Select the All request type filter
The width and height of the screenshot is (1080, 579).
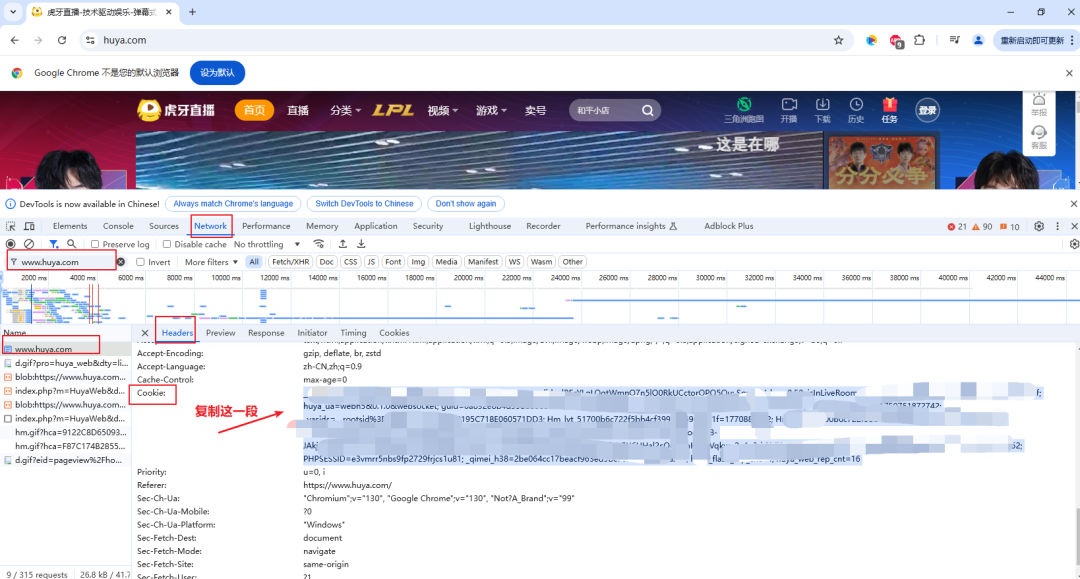coord(254,262)
